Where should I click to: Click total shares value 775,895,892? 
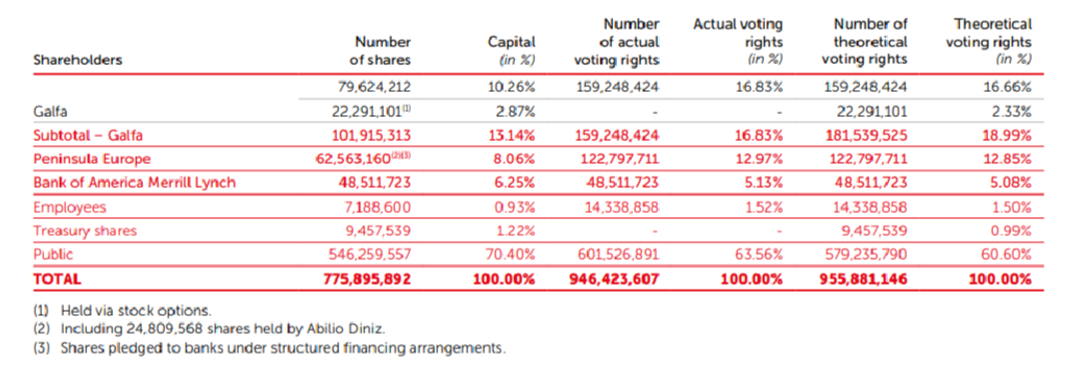[x=367, y=279]
